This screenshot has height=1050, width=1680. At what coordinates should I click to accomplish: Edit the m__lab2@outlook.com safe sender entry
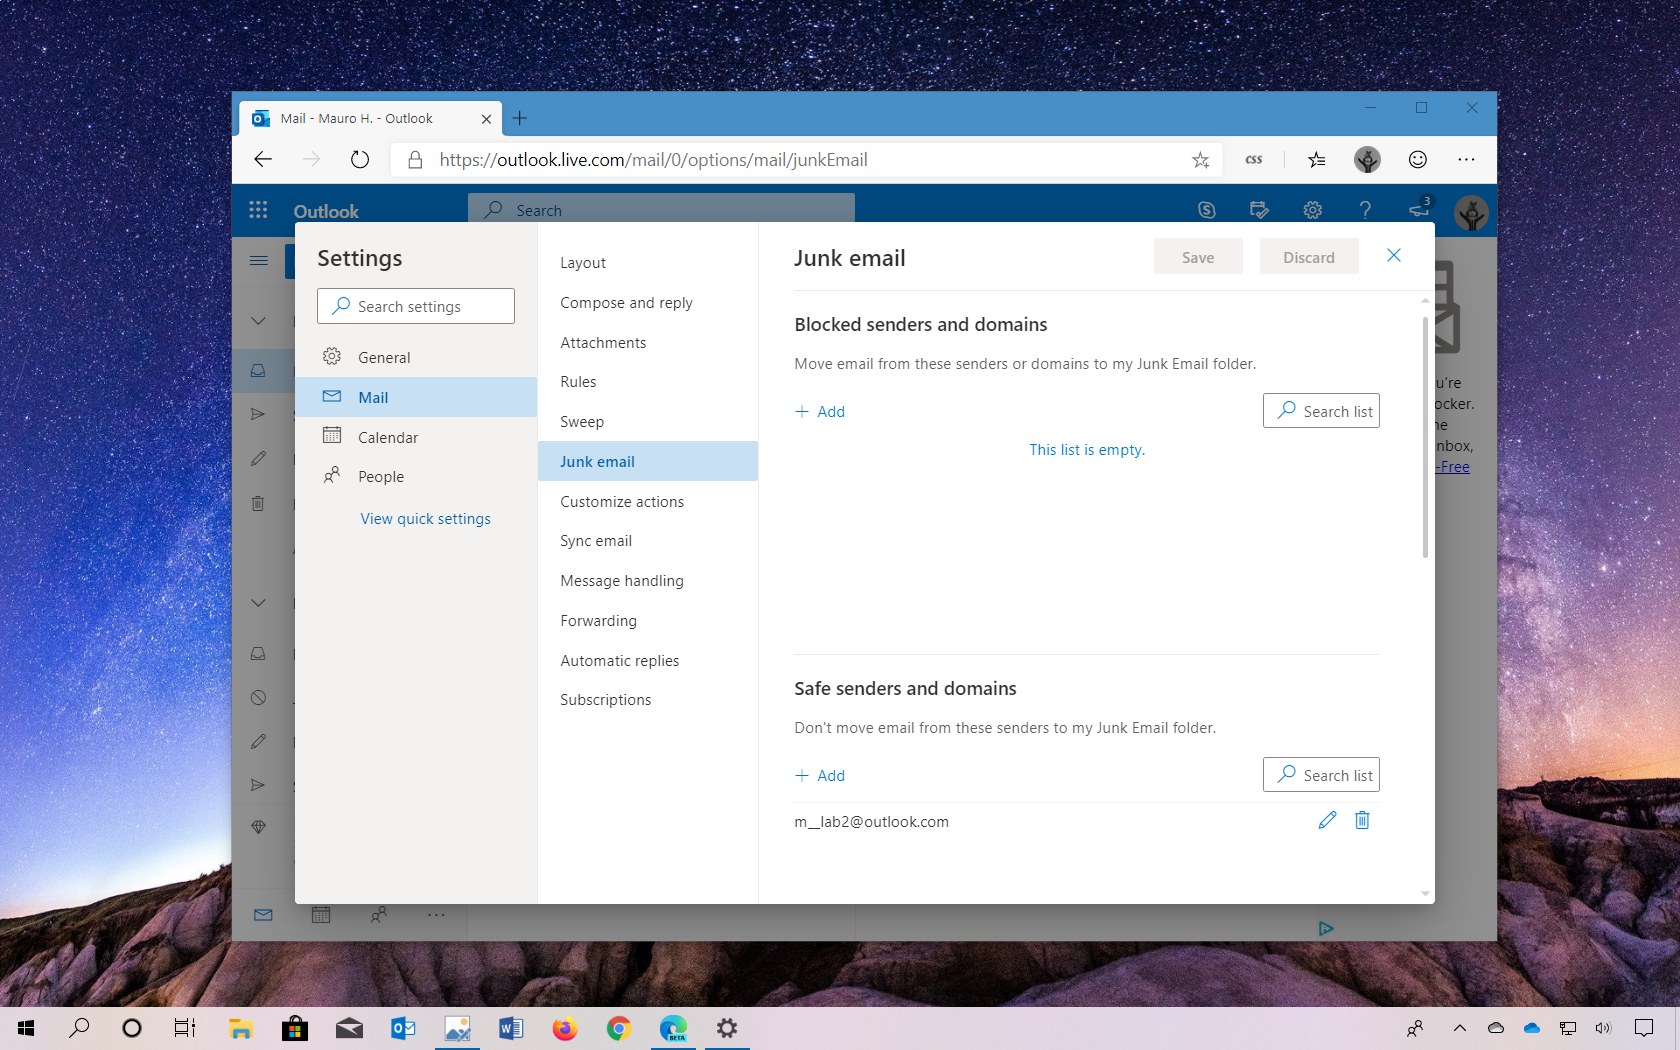tap(1327, 820)
